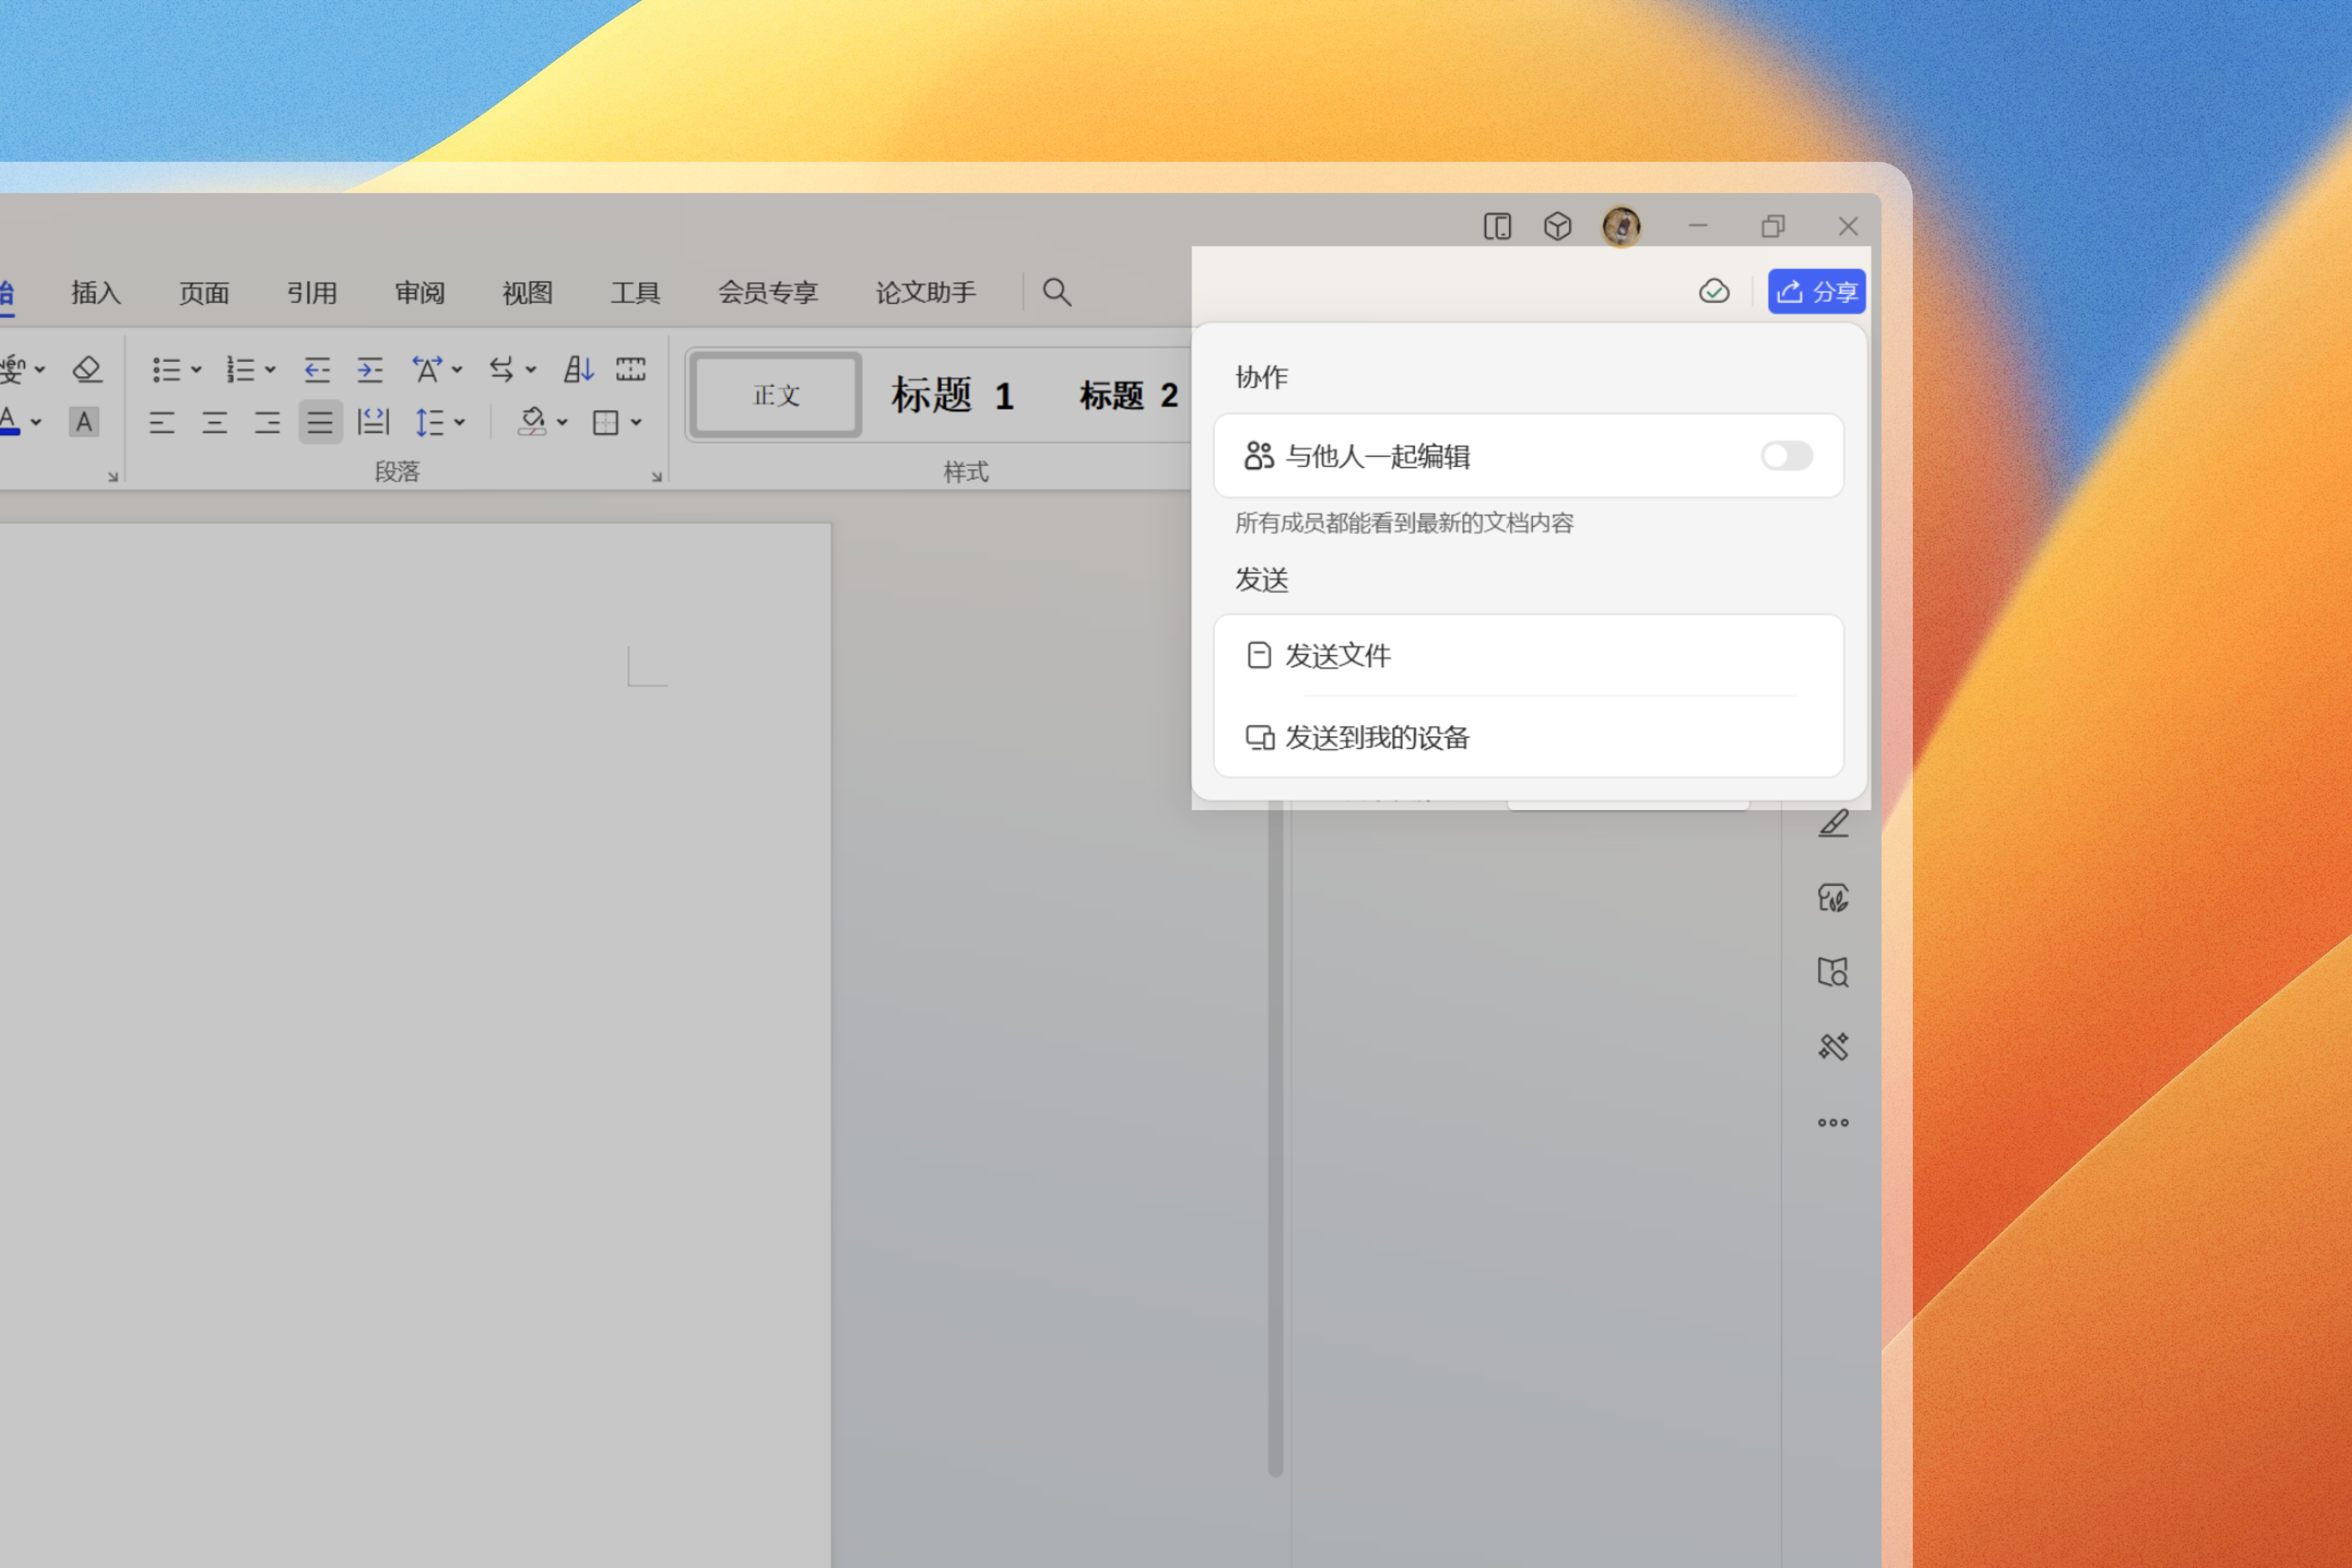This screenshot has width=2352, height=1568.
Task: Apply character shading with the gray A icon
Action: [x=84, y=422]
